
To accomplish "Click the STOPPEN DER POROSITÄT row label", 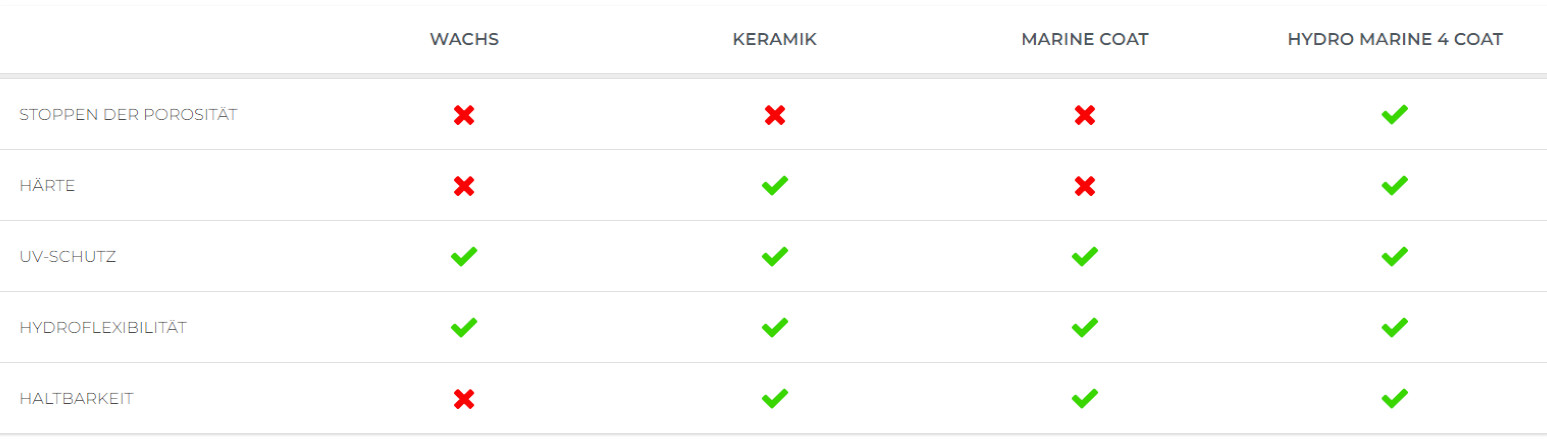I will 128,114.
